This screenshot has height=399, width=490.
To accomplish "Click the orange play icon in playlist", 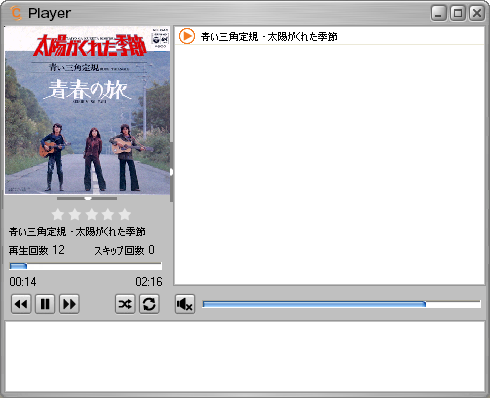I will tap(187, 36).
